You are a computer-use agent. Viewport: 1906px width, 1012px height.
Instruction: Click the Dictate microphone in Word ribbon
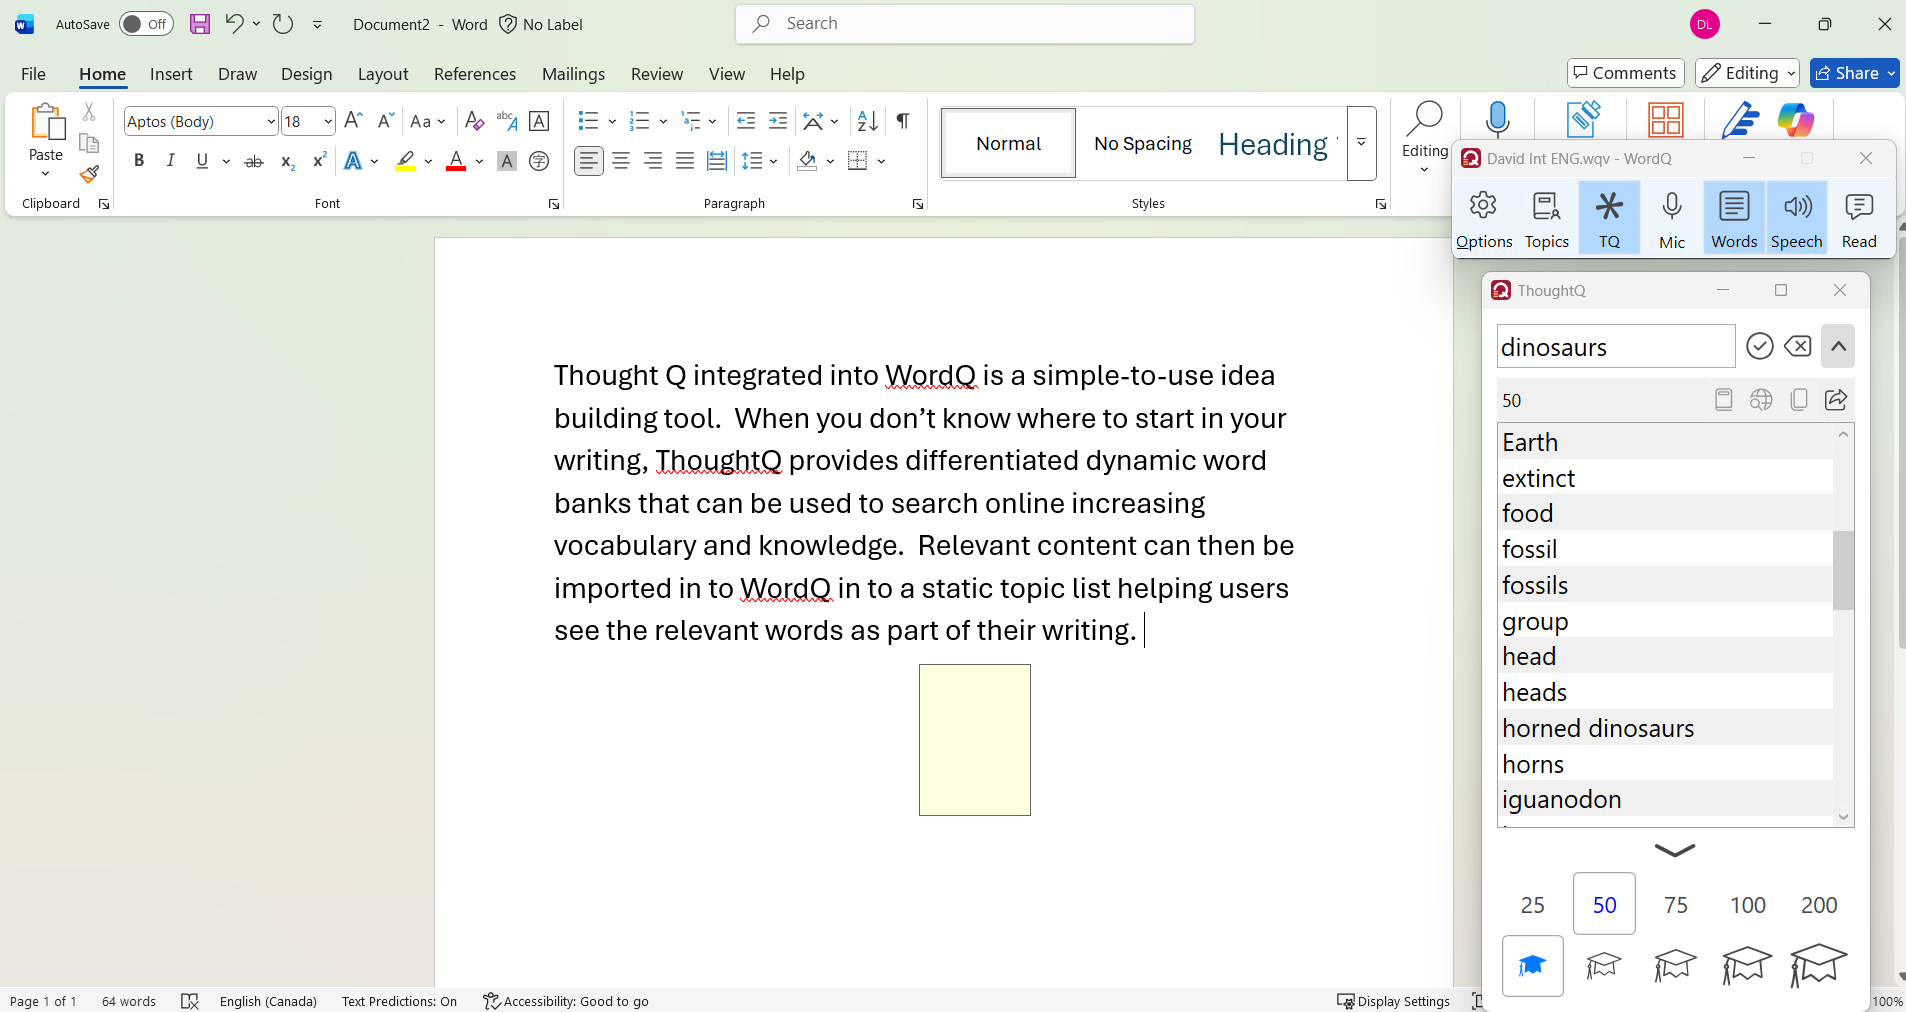(1497, 120)
